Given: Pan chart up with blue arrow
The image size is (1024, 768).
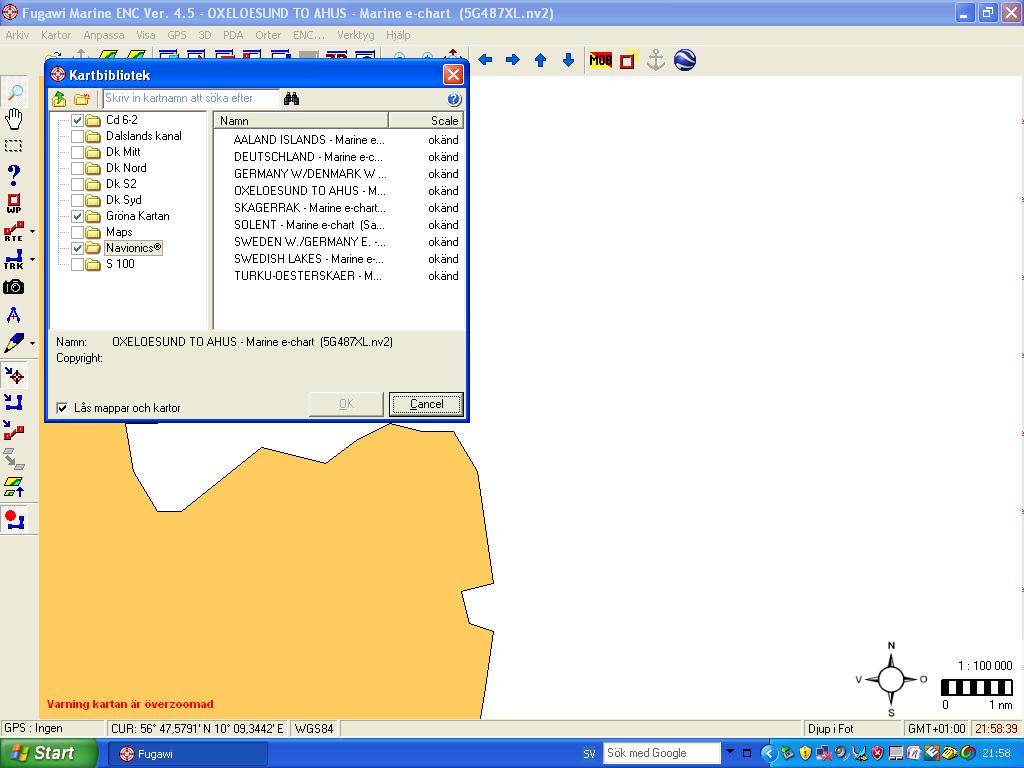Looking at the screenshot, I should pos(540,60).
